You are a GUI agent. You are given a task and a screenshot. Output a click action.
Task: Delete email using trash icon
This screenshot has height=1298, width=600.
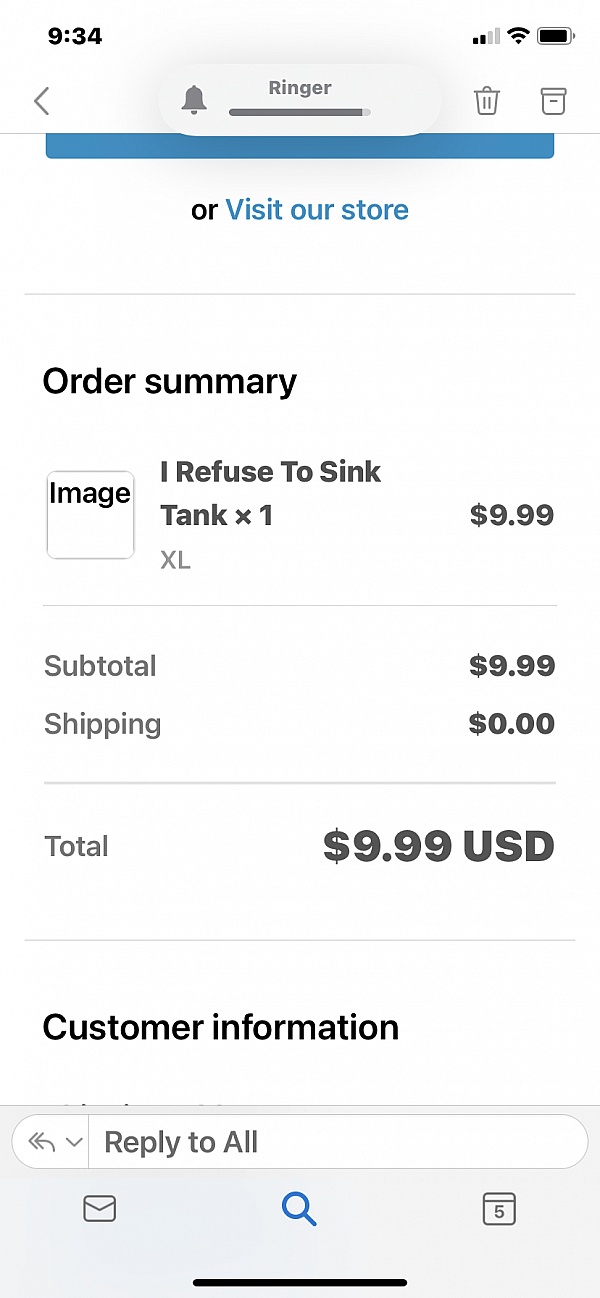pos(487,101)
